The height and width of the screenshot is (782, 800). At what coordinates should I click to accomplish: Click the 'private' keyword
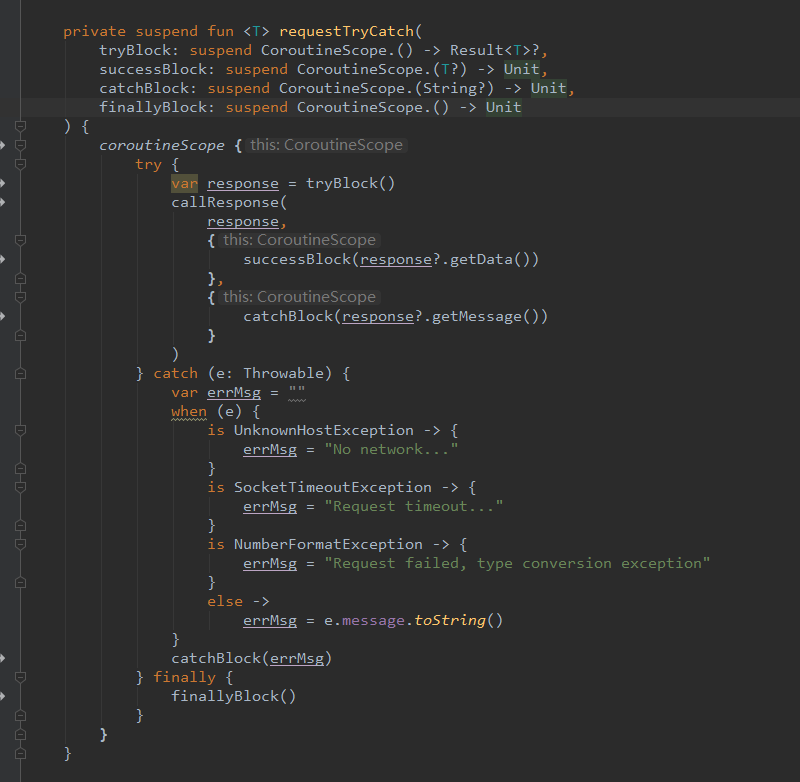pyautogui.click(x=94, y=32)
